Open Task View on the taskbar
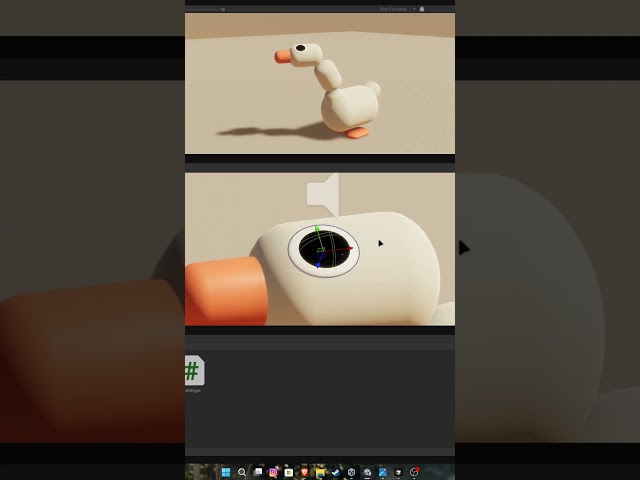Image resolution: width=640 pixels, height=480 pixels. [258, 472]
